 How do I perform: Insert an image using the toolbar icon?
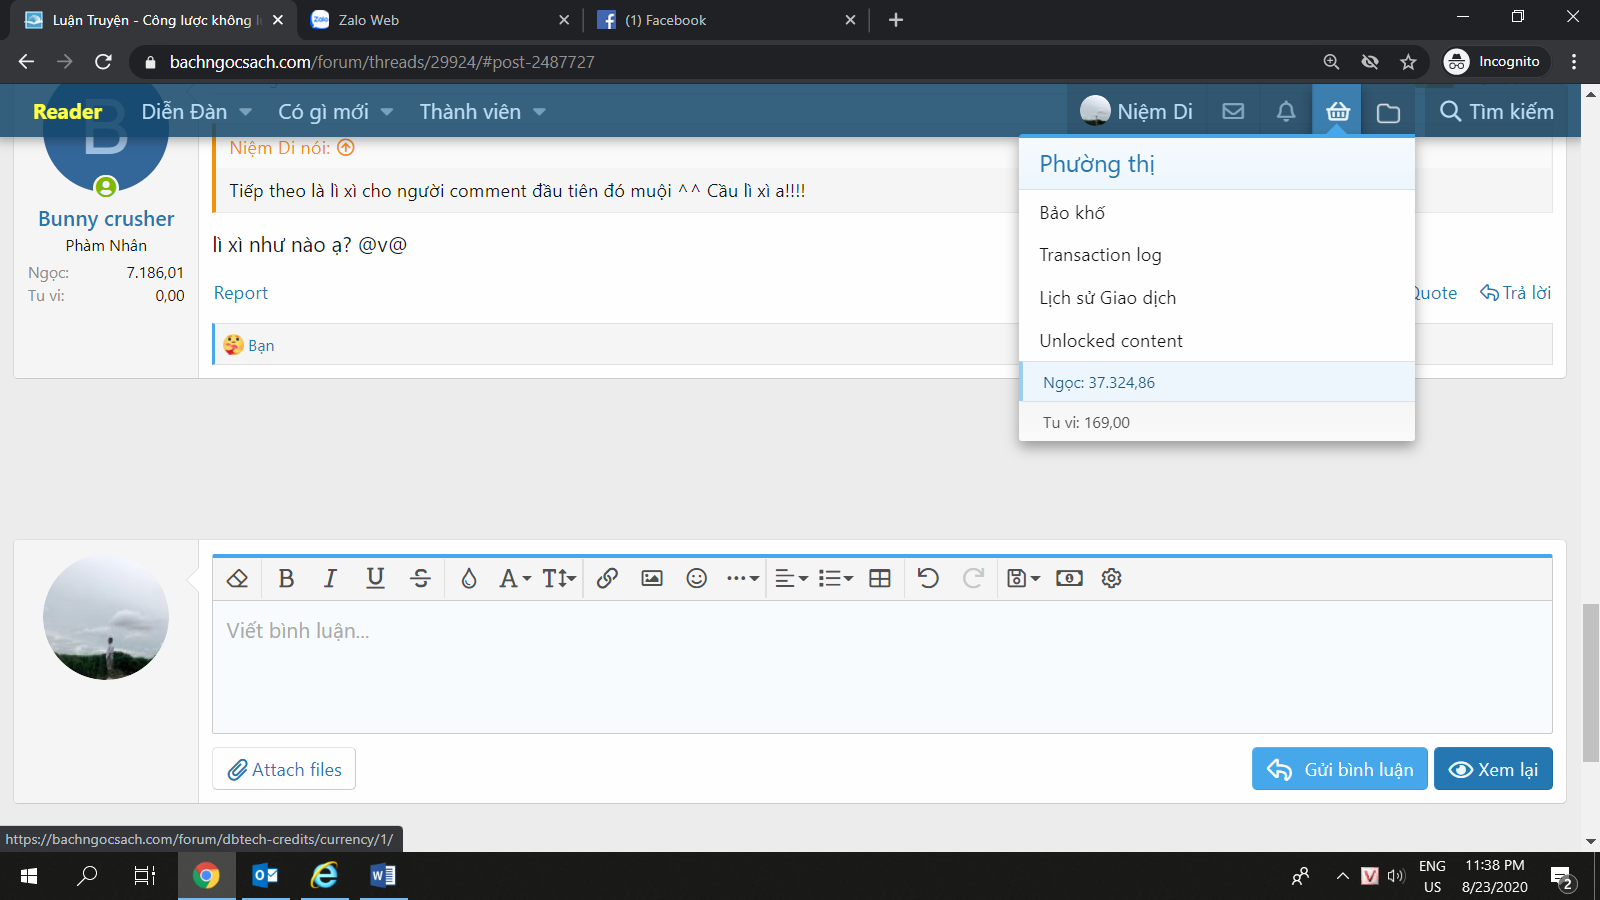[x=652, y=578]
